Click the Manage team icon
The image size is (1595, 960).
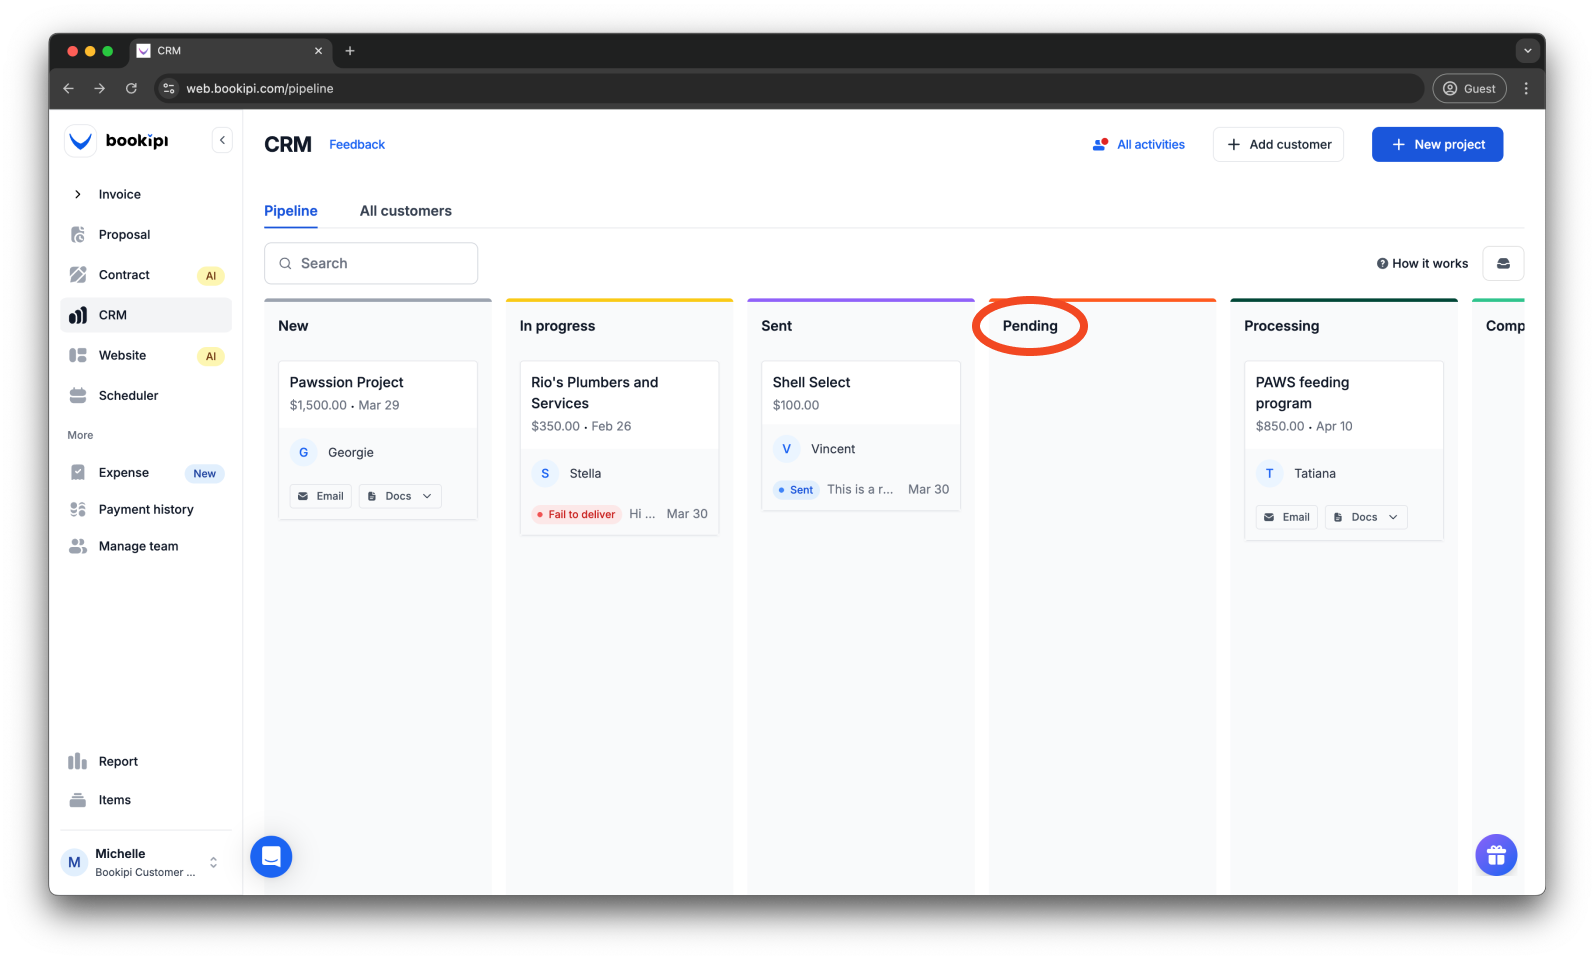click(78, 546)
